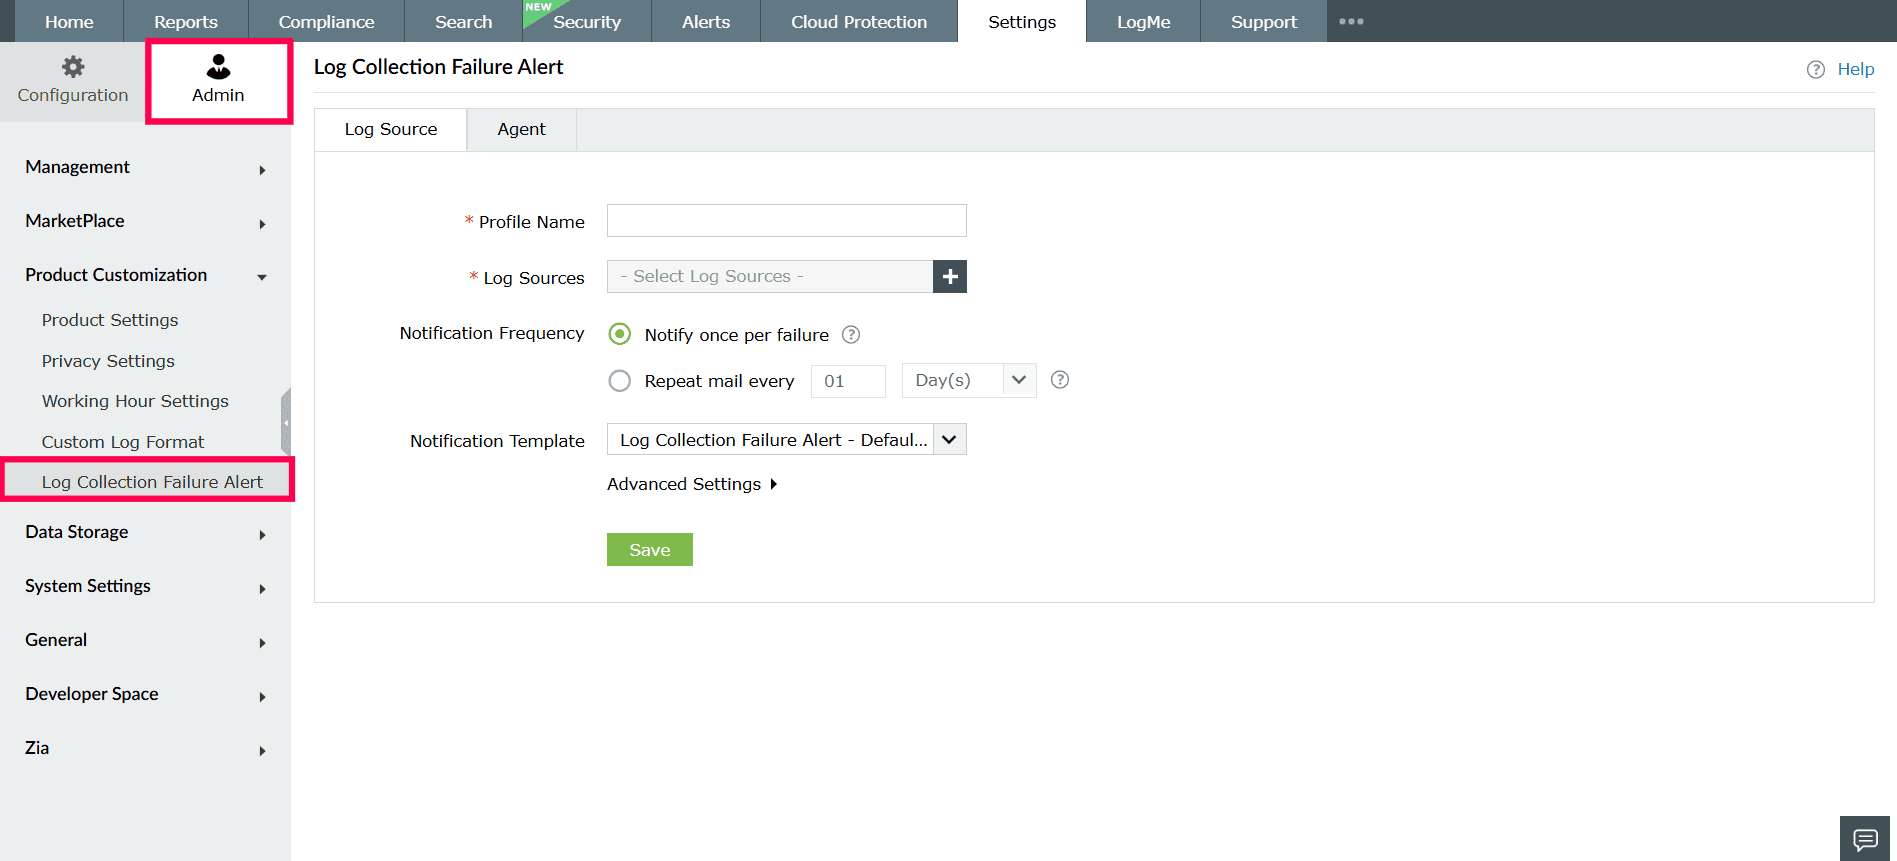Screen dimensions: 1897x861
Task: Go to the Home tab
Action: [69, 21]
